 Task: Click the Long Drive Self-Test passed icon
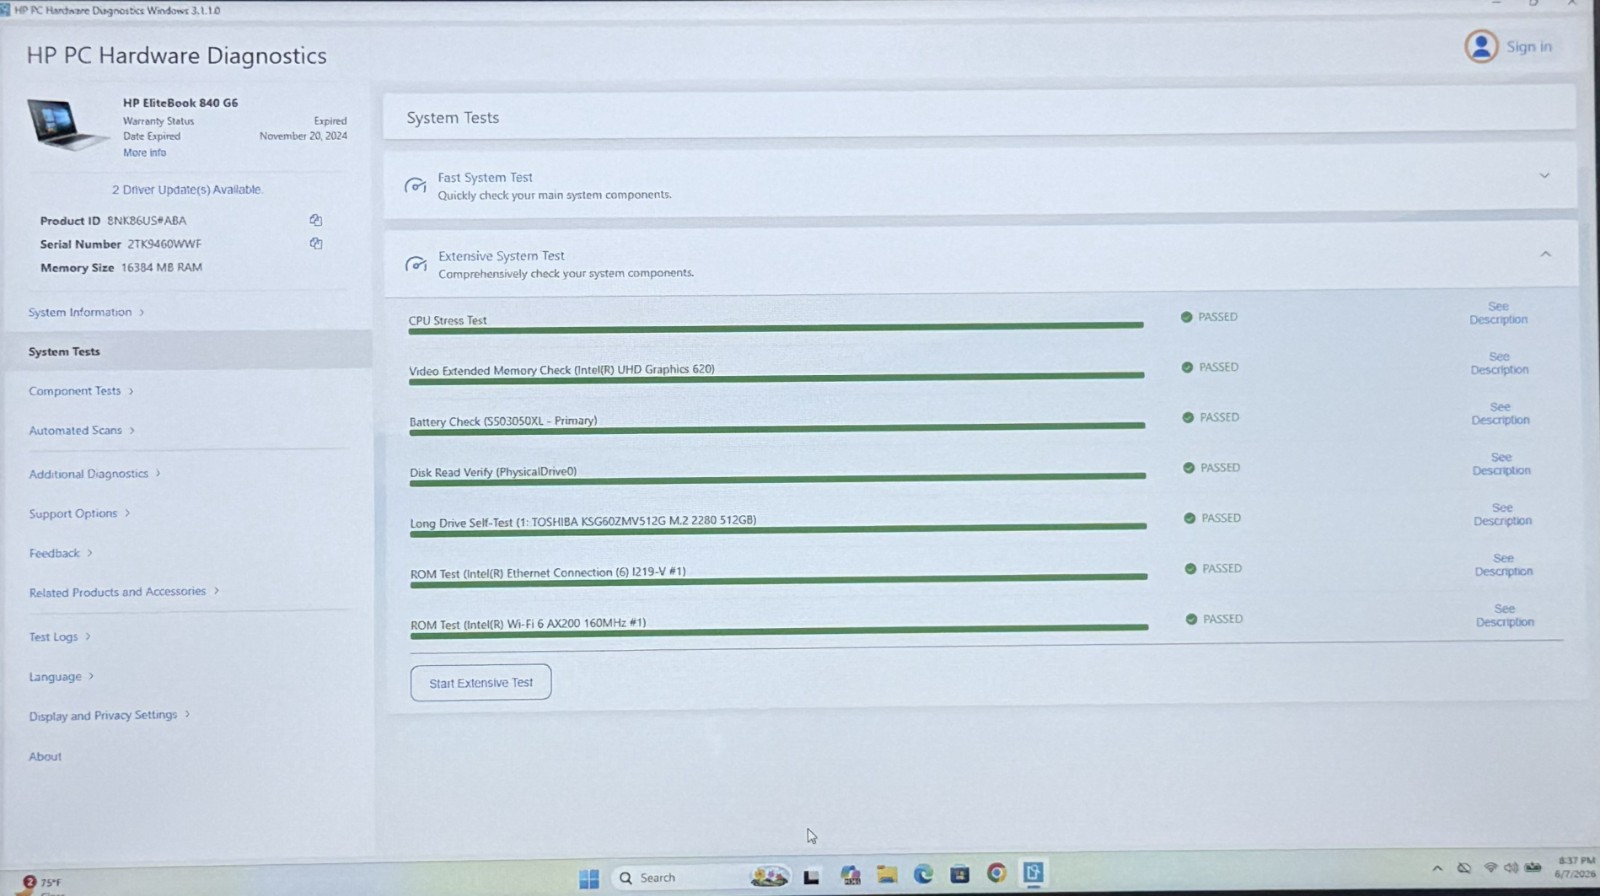pyautogui.click(x=1190, y=518)
